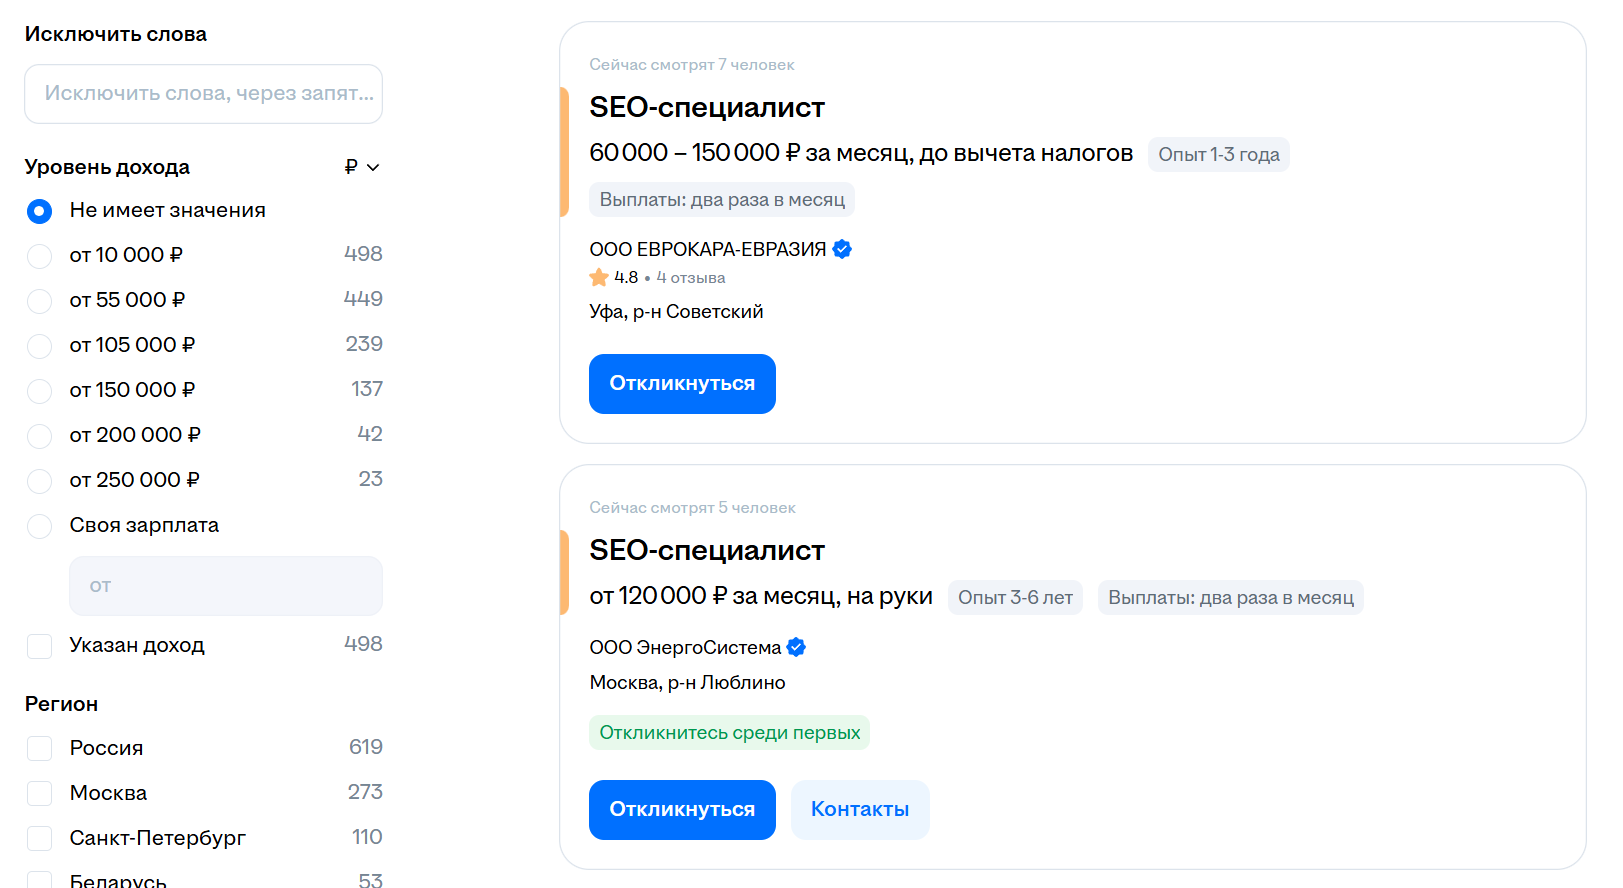This screenshot has width=1623, height=888.
Task: Open the first SEO-специалист vacancy title
Action: pos(706,107)
